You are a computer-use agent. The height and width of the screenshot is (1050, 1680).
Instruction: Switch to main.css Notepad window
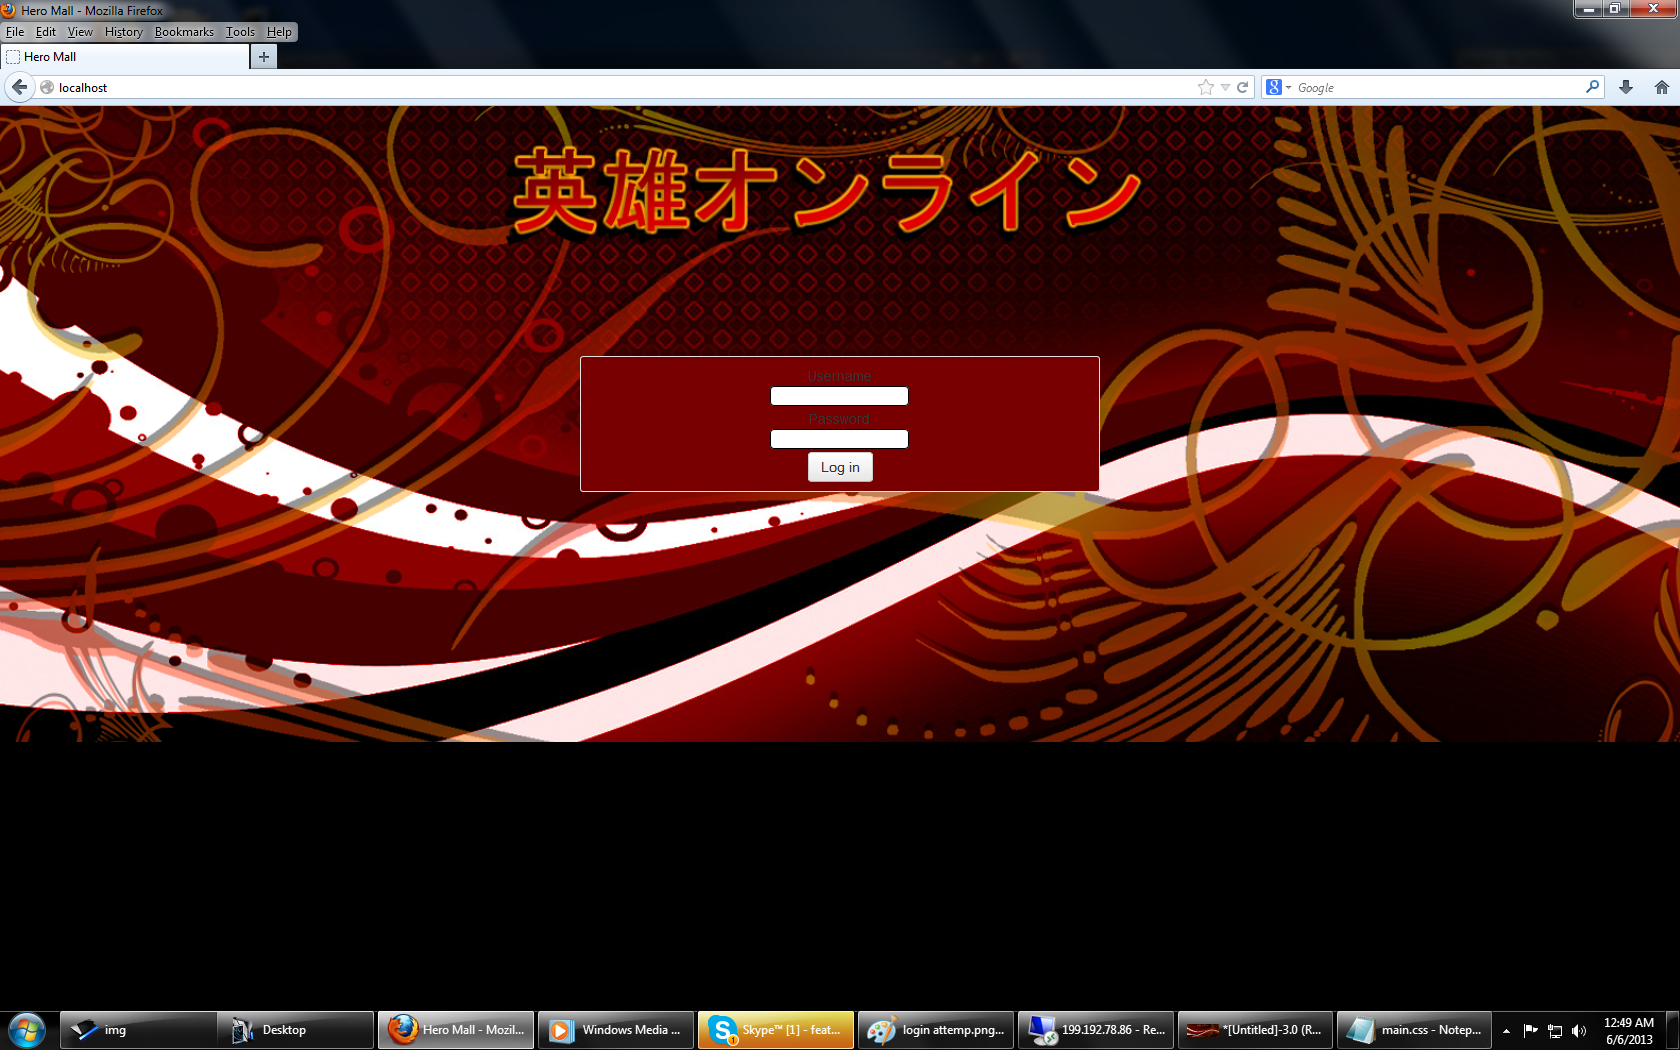[x=1414, y=1030]
